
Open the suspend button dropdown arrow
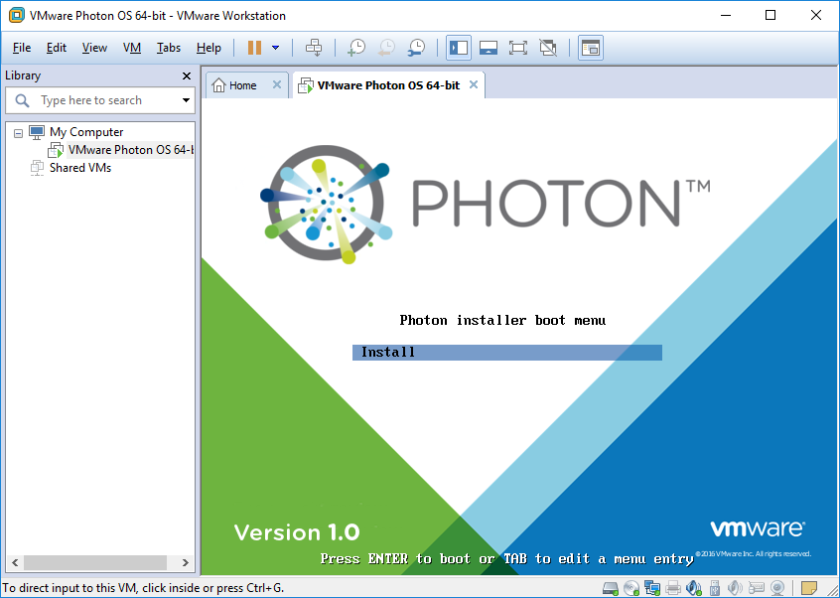click(276, 47)
